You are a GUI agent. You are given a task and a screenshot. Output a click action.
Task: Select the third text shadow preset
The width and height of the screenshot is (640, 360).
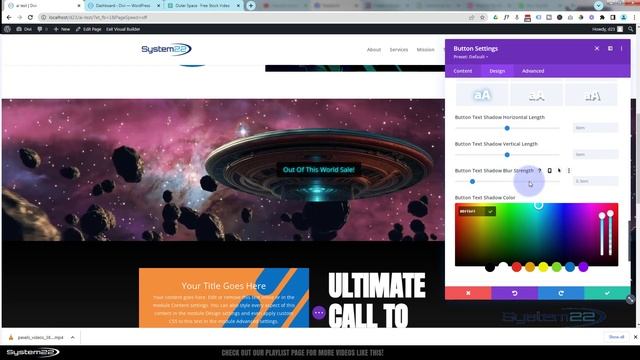pos(591,95)
